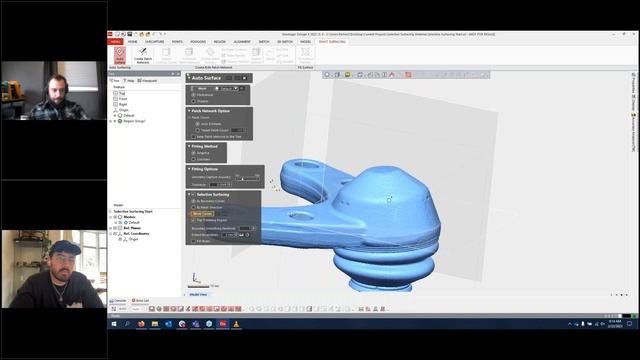Close the Tree panel
Viewport: 640px width, 360px height.
(x=178, y=74)
